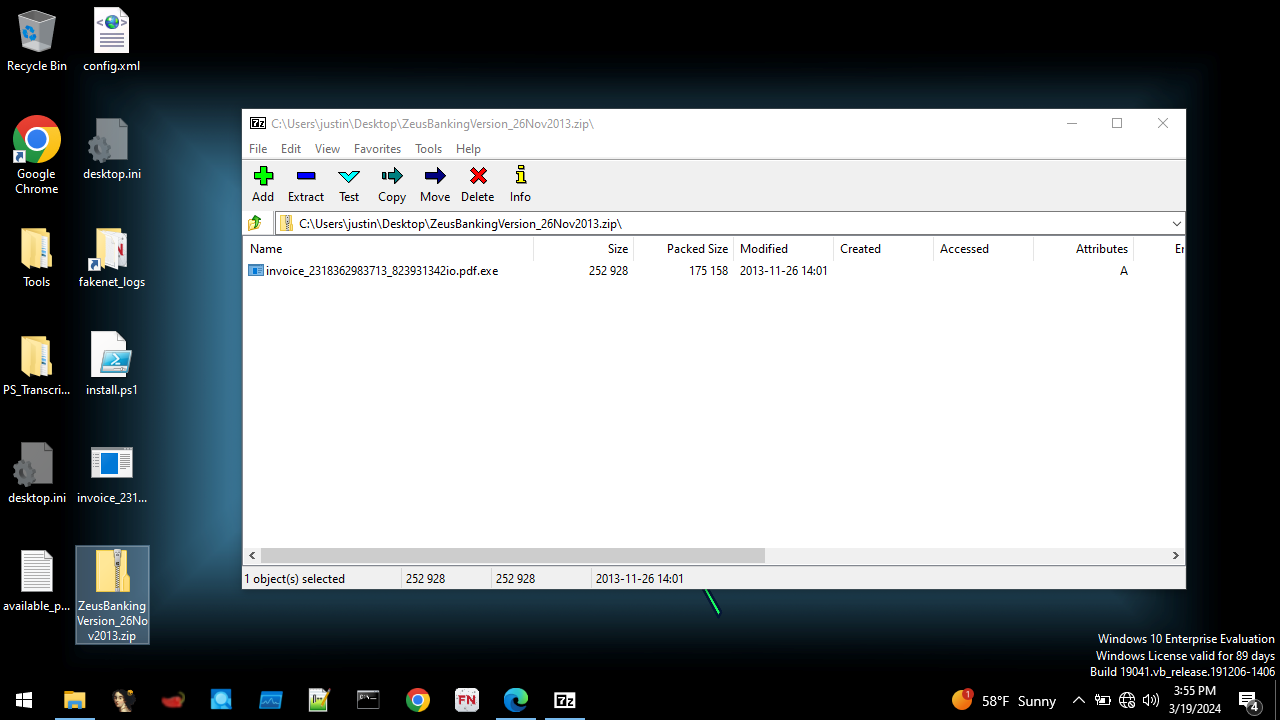Open the Edge browser from taskbar
The image size is (1280, 720).
[x=515, y=700]
